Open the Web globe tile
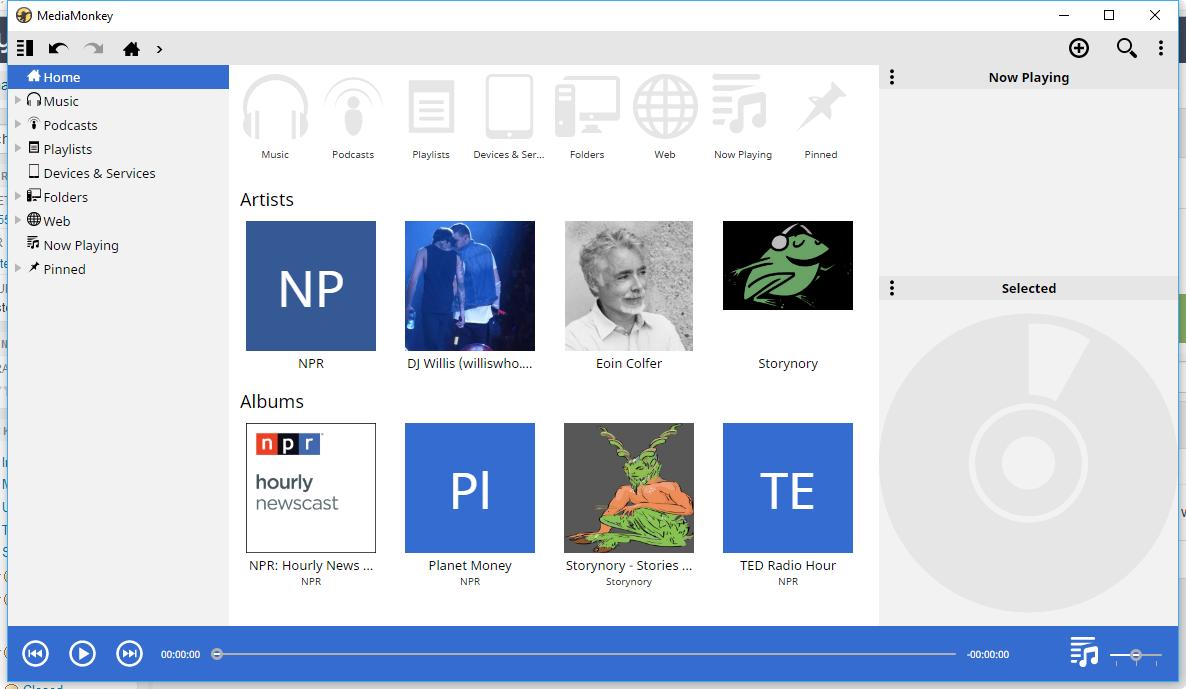This screenshot has width=1186, height=689. click(665, 110)
